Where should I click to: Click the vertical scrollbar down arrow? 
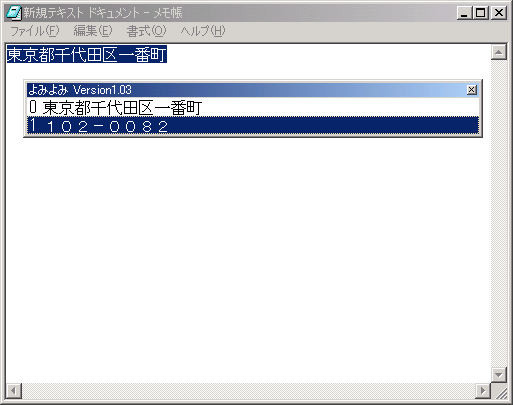point(499,374)
